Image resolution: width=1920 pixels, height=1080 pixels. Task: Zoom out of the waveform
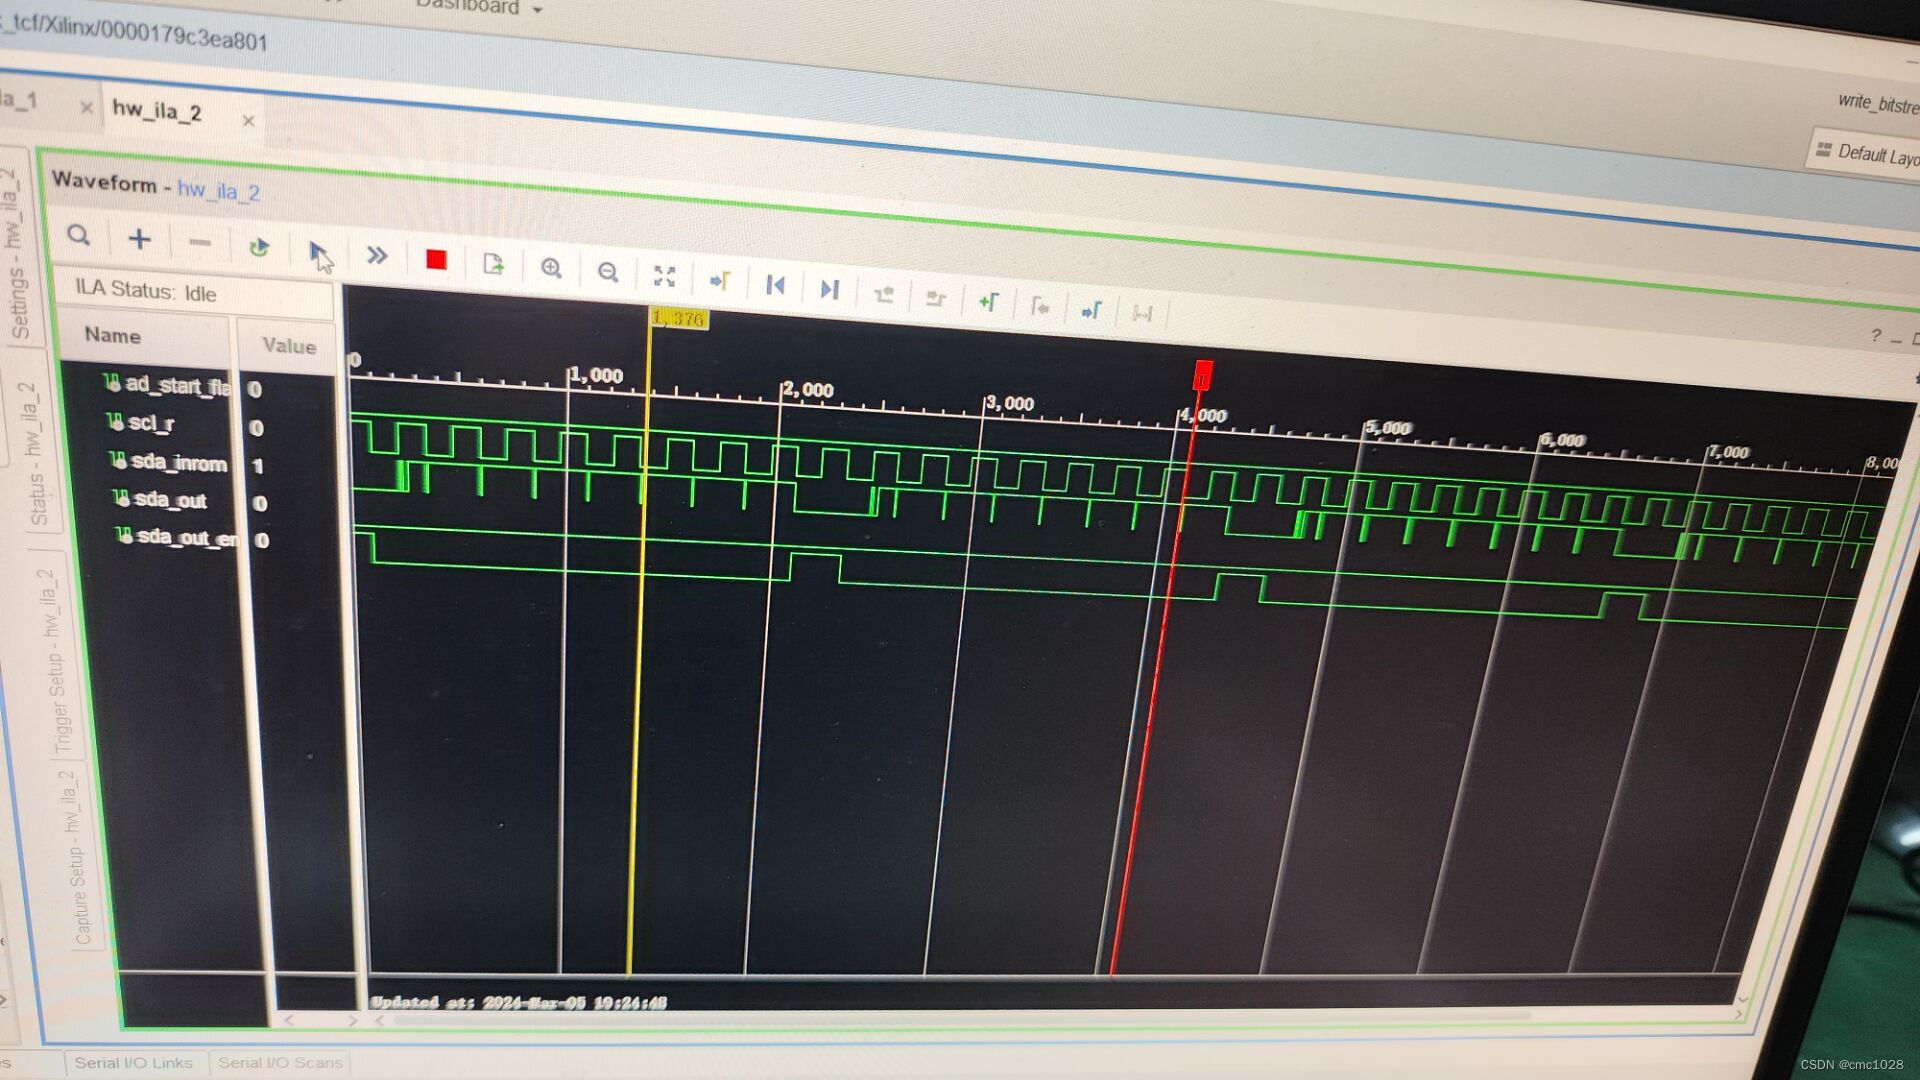608,271
